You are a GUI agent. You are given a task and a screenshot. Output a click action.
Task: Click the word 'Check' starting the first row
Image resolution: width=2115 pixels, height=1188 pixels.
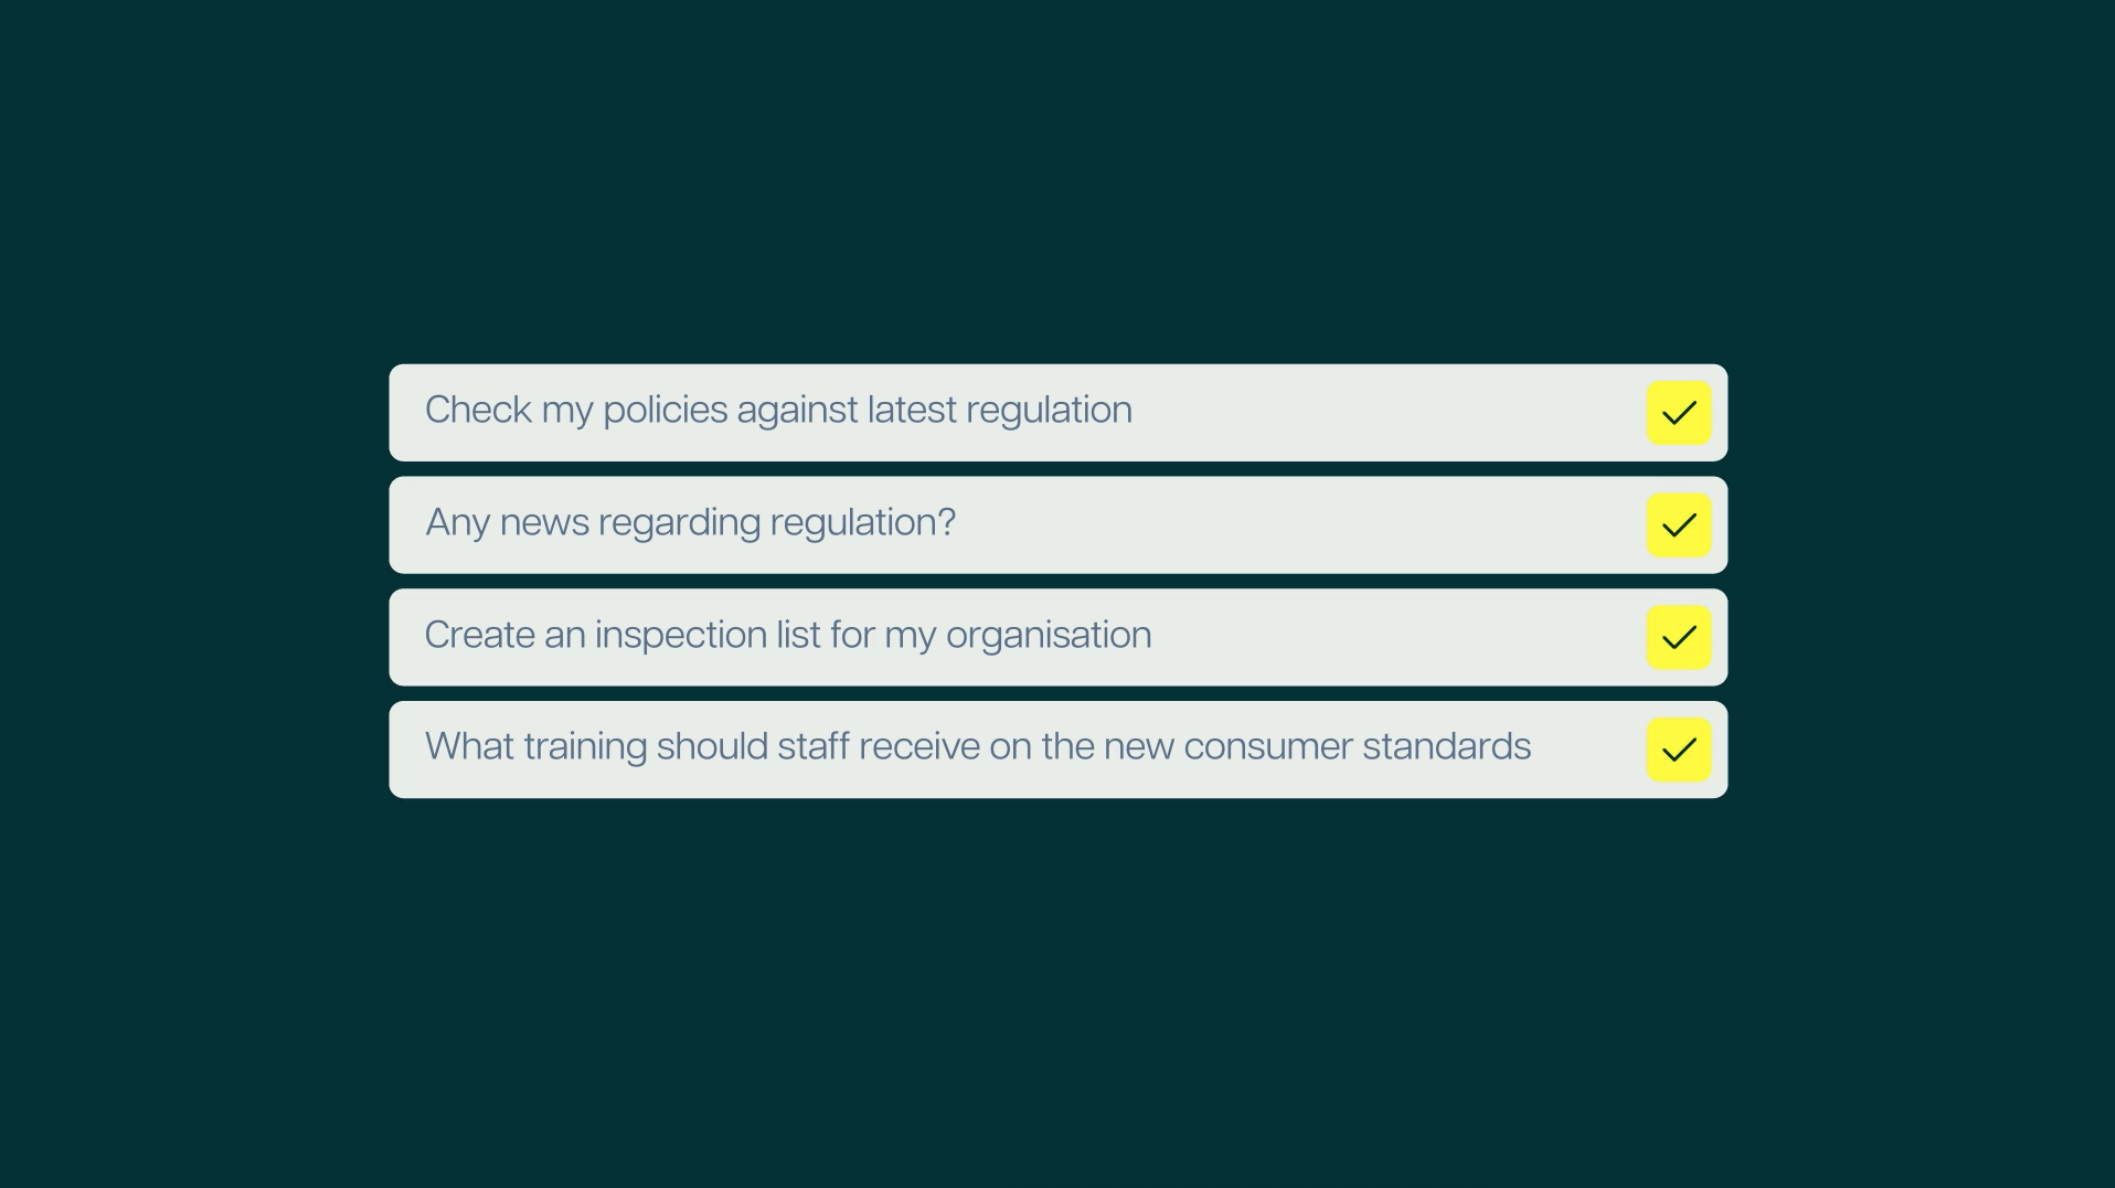coord(478,410)
